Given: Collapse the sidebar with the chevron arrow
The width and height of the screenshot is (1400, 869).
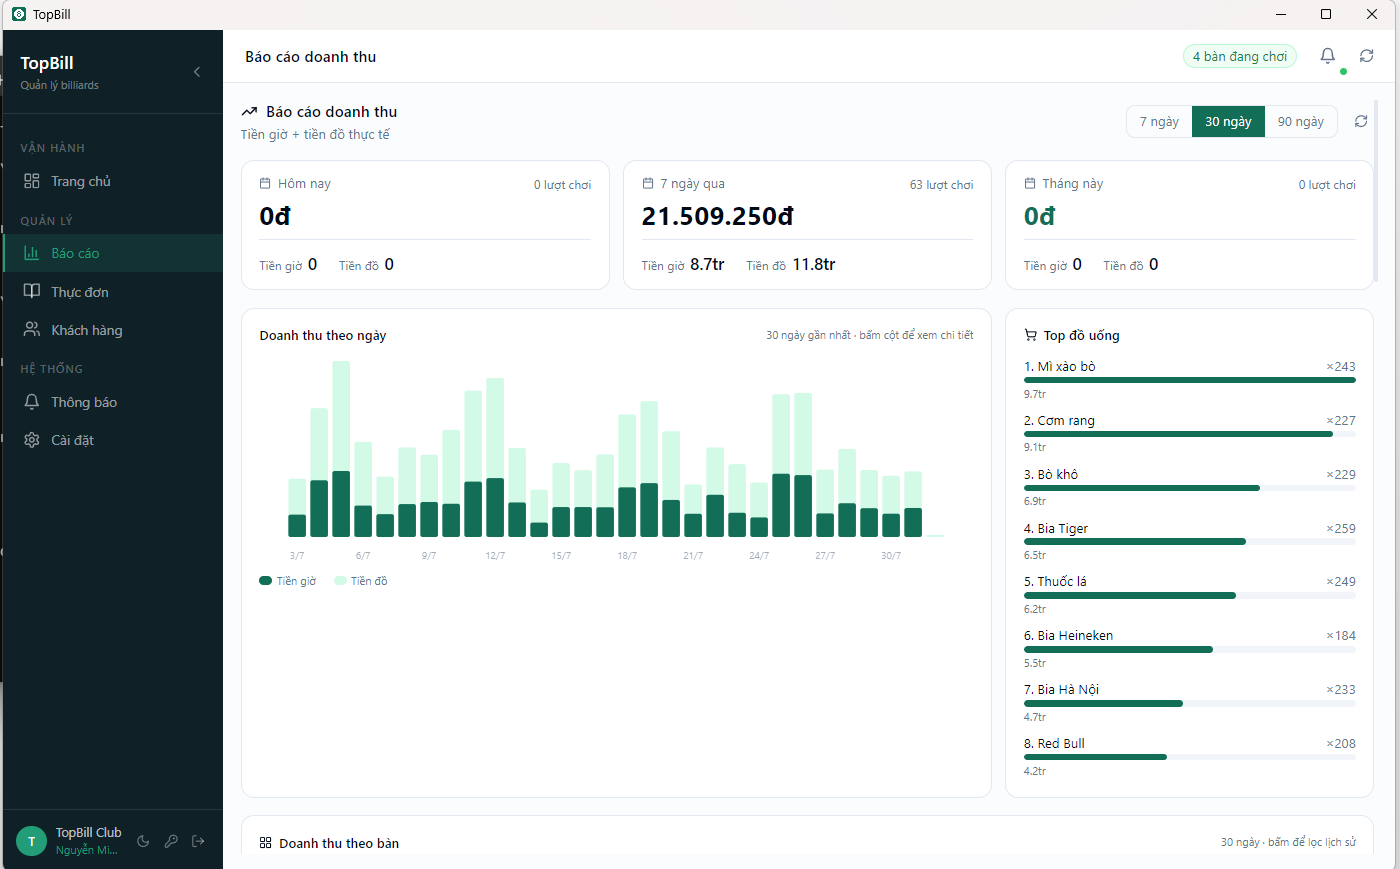Looking at the screenshot, I should coord(197,72).
